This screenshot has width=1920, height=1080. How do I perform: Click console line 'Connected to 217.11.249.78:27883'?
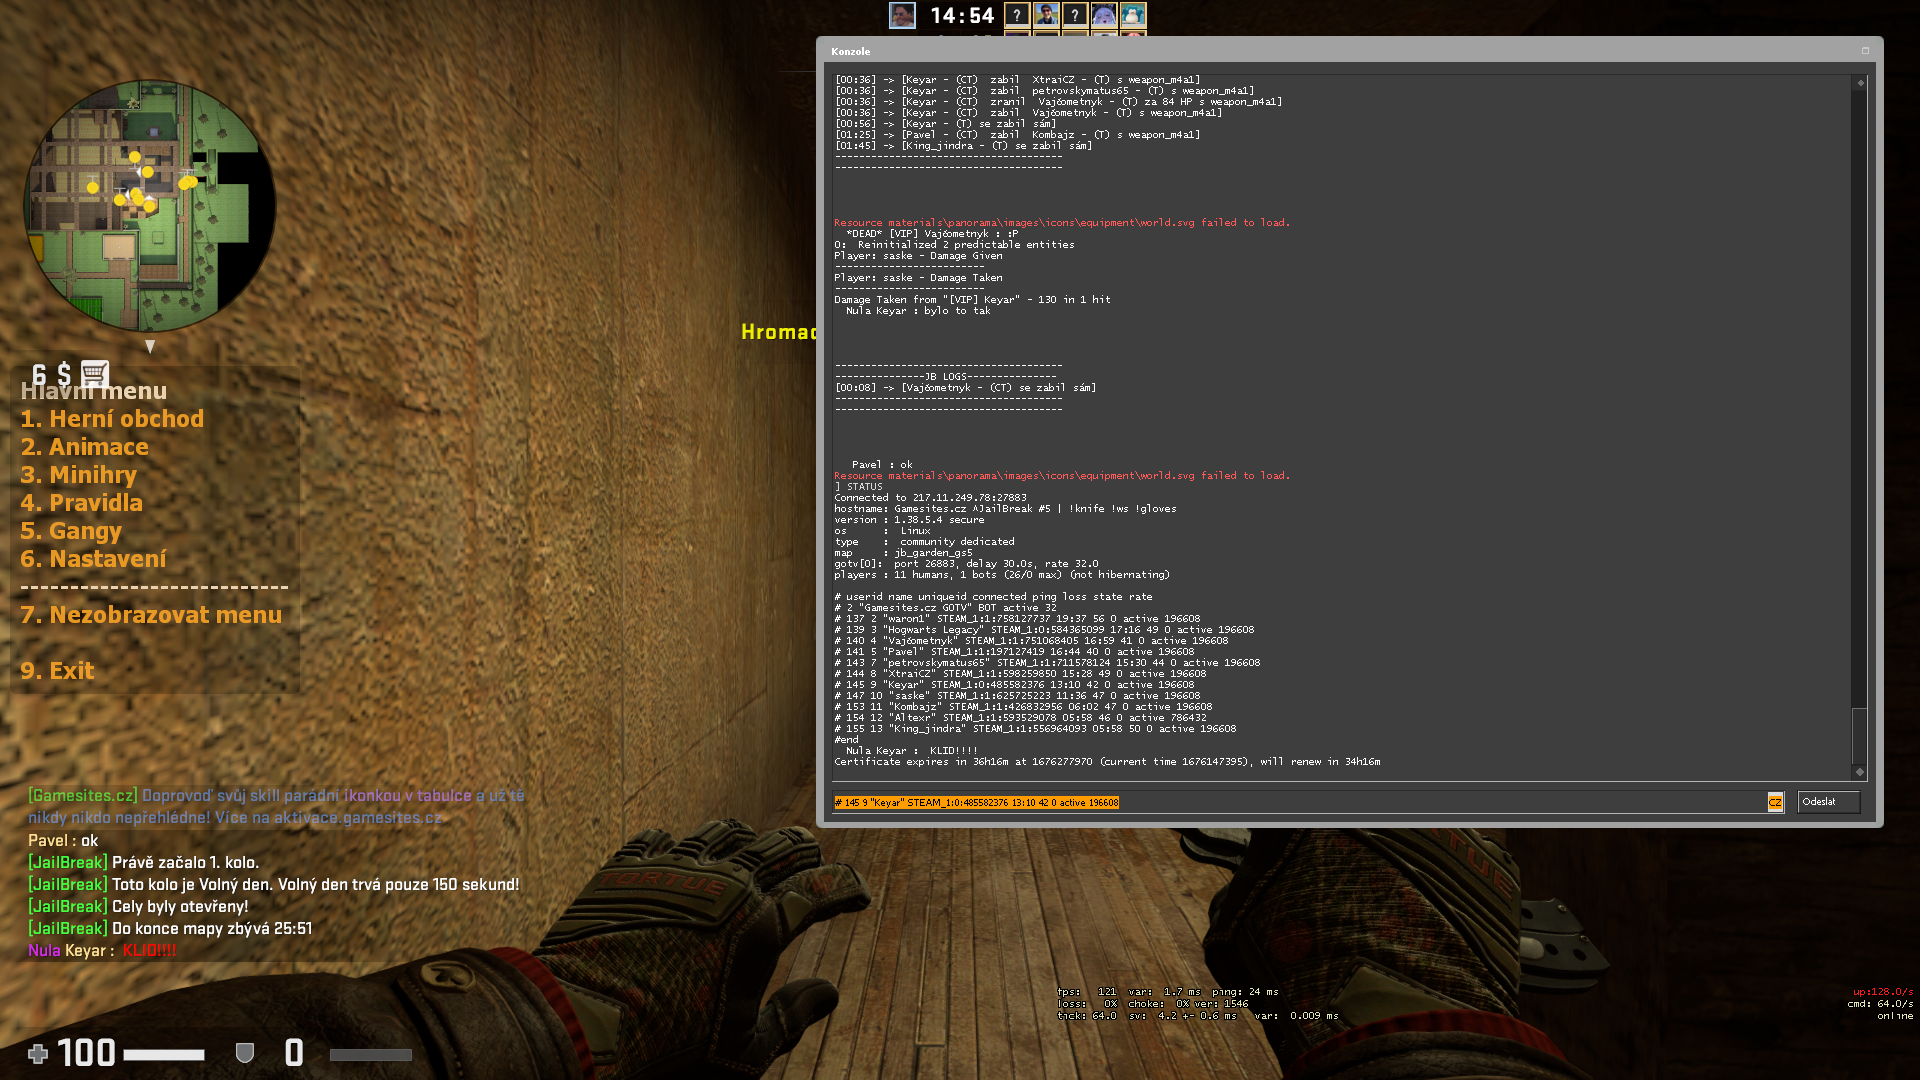(x=930, y=498)
